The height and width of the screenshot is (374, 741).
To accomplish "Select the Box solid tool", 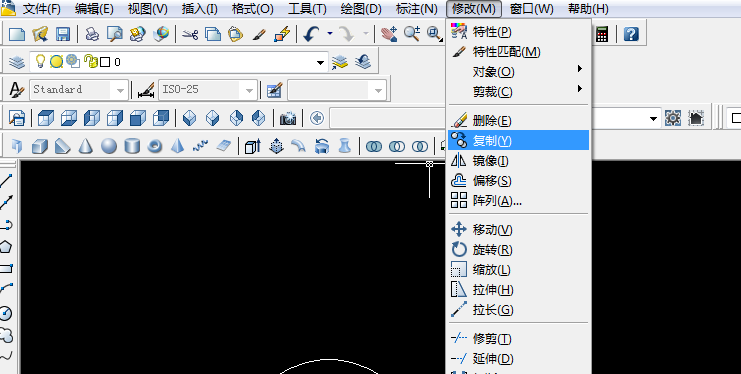I will 39,146.
